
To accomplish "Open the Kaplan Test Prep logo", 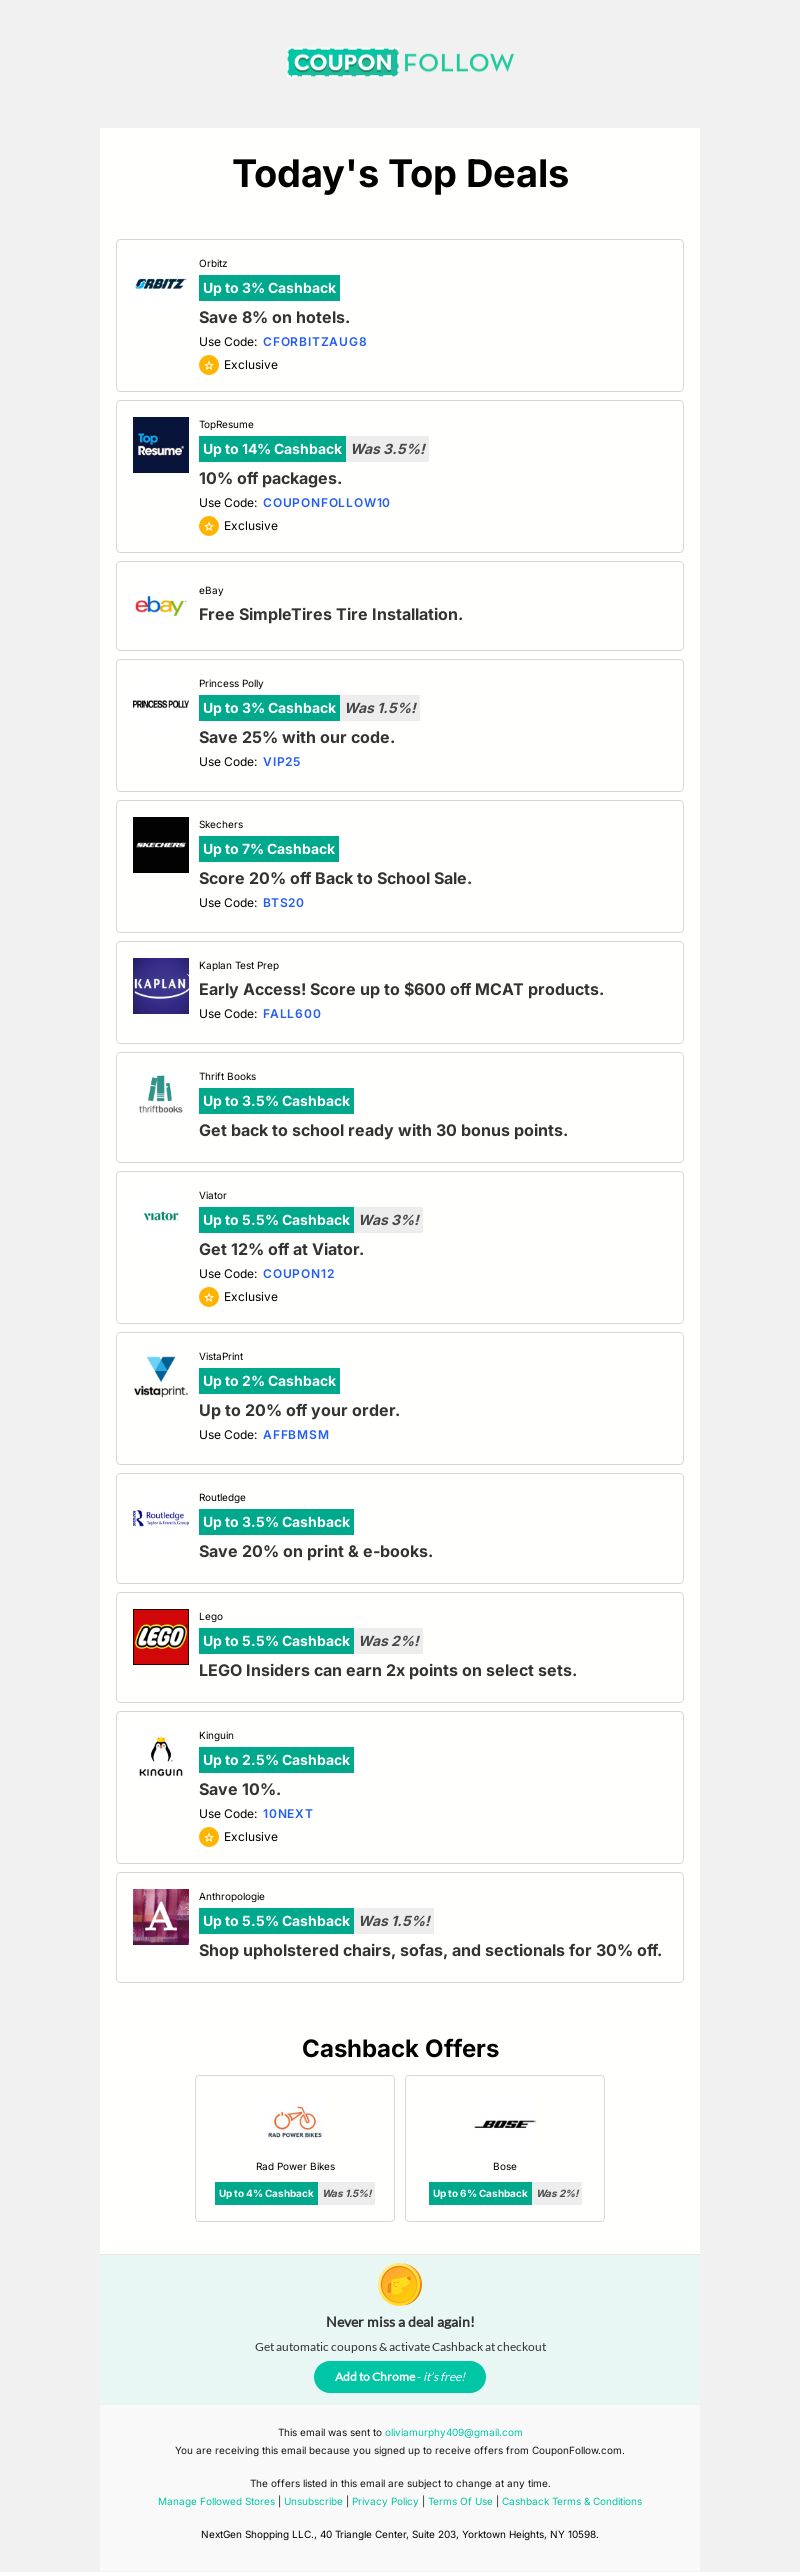I will 161,986.
